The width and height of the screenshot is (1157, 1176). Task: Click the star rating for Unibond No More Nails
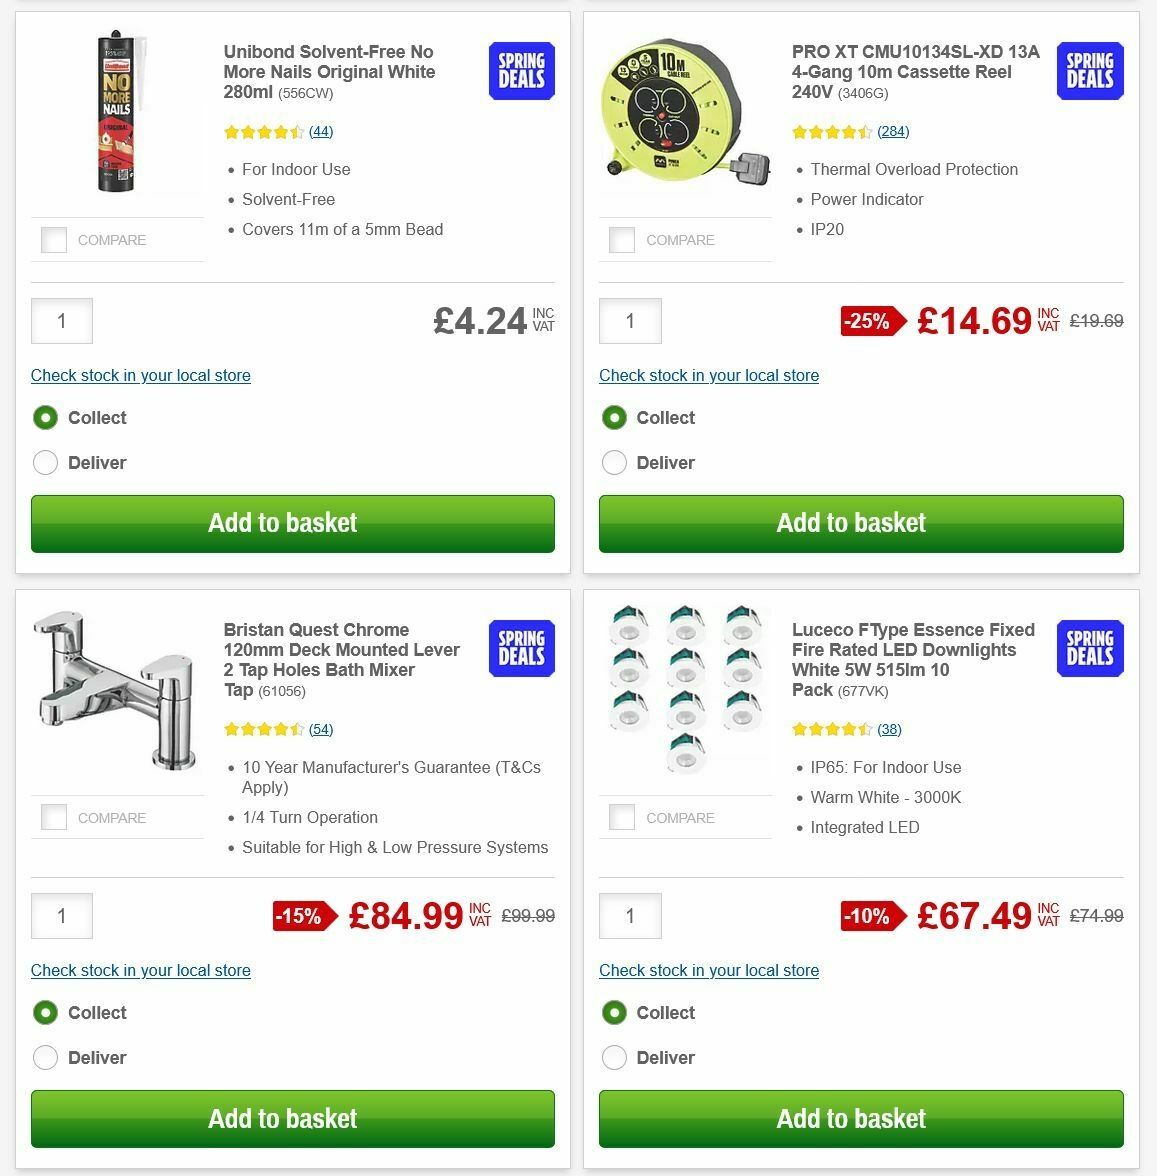263,131
